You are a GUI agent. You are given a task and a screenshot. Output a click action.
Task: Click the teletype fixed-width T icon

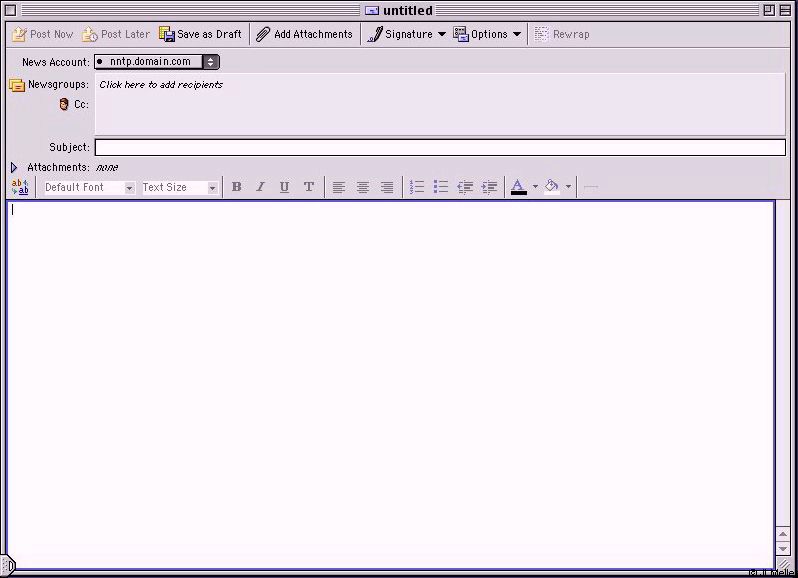[309, 187]
